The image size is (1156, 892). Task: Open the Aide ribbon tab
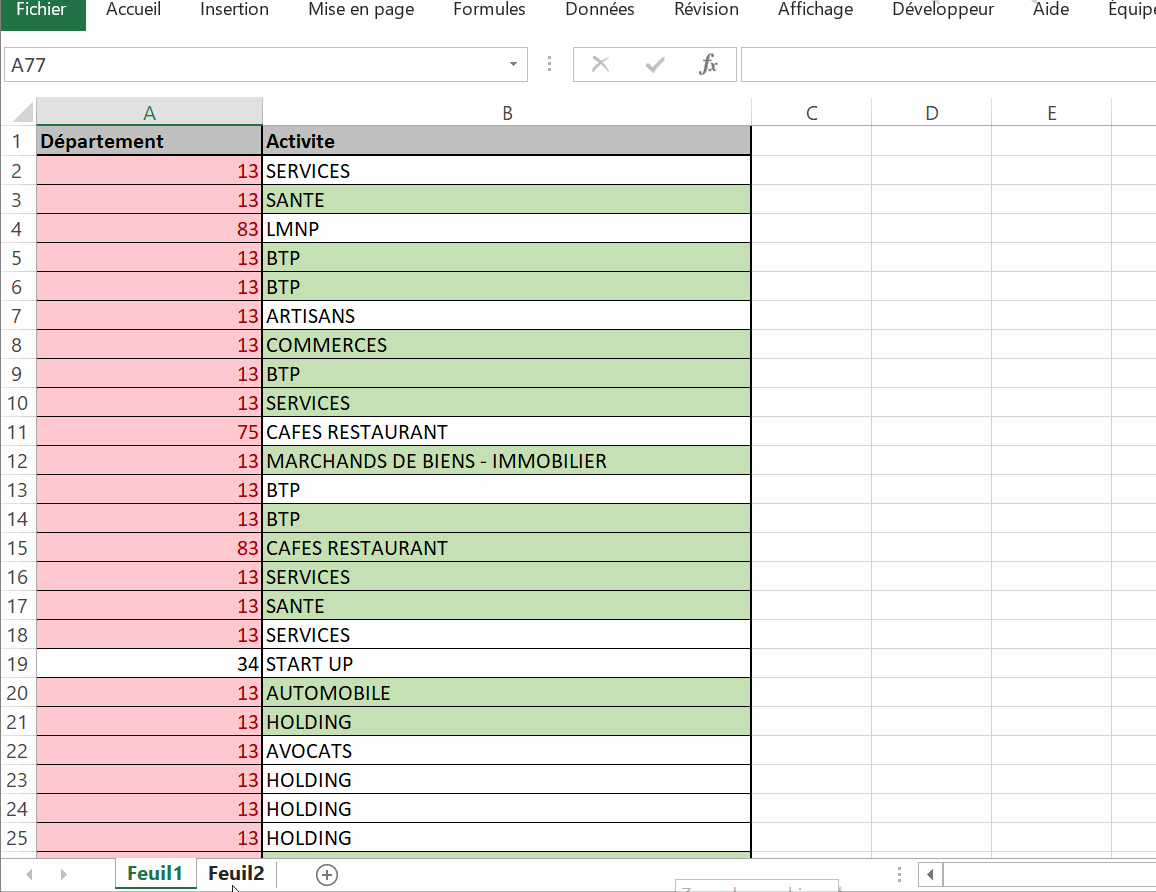[x=1051, y=10]
